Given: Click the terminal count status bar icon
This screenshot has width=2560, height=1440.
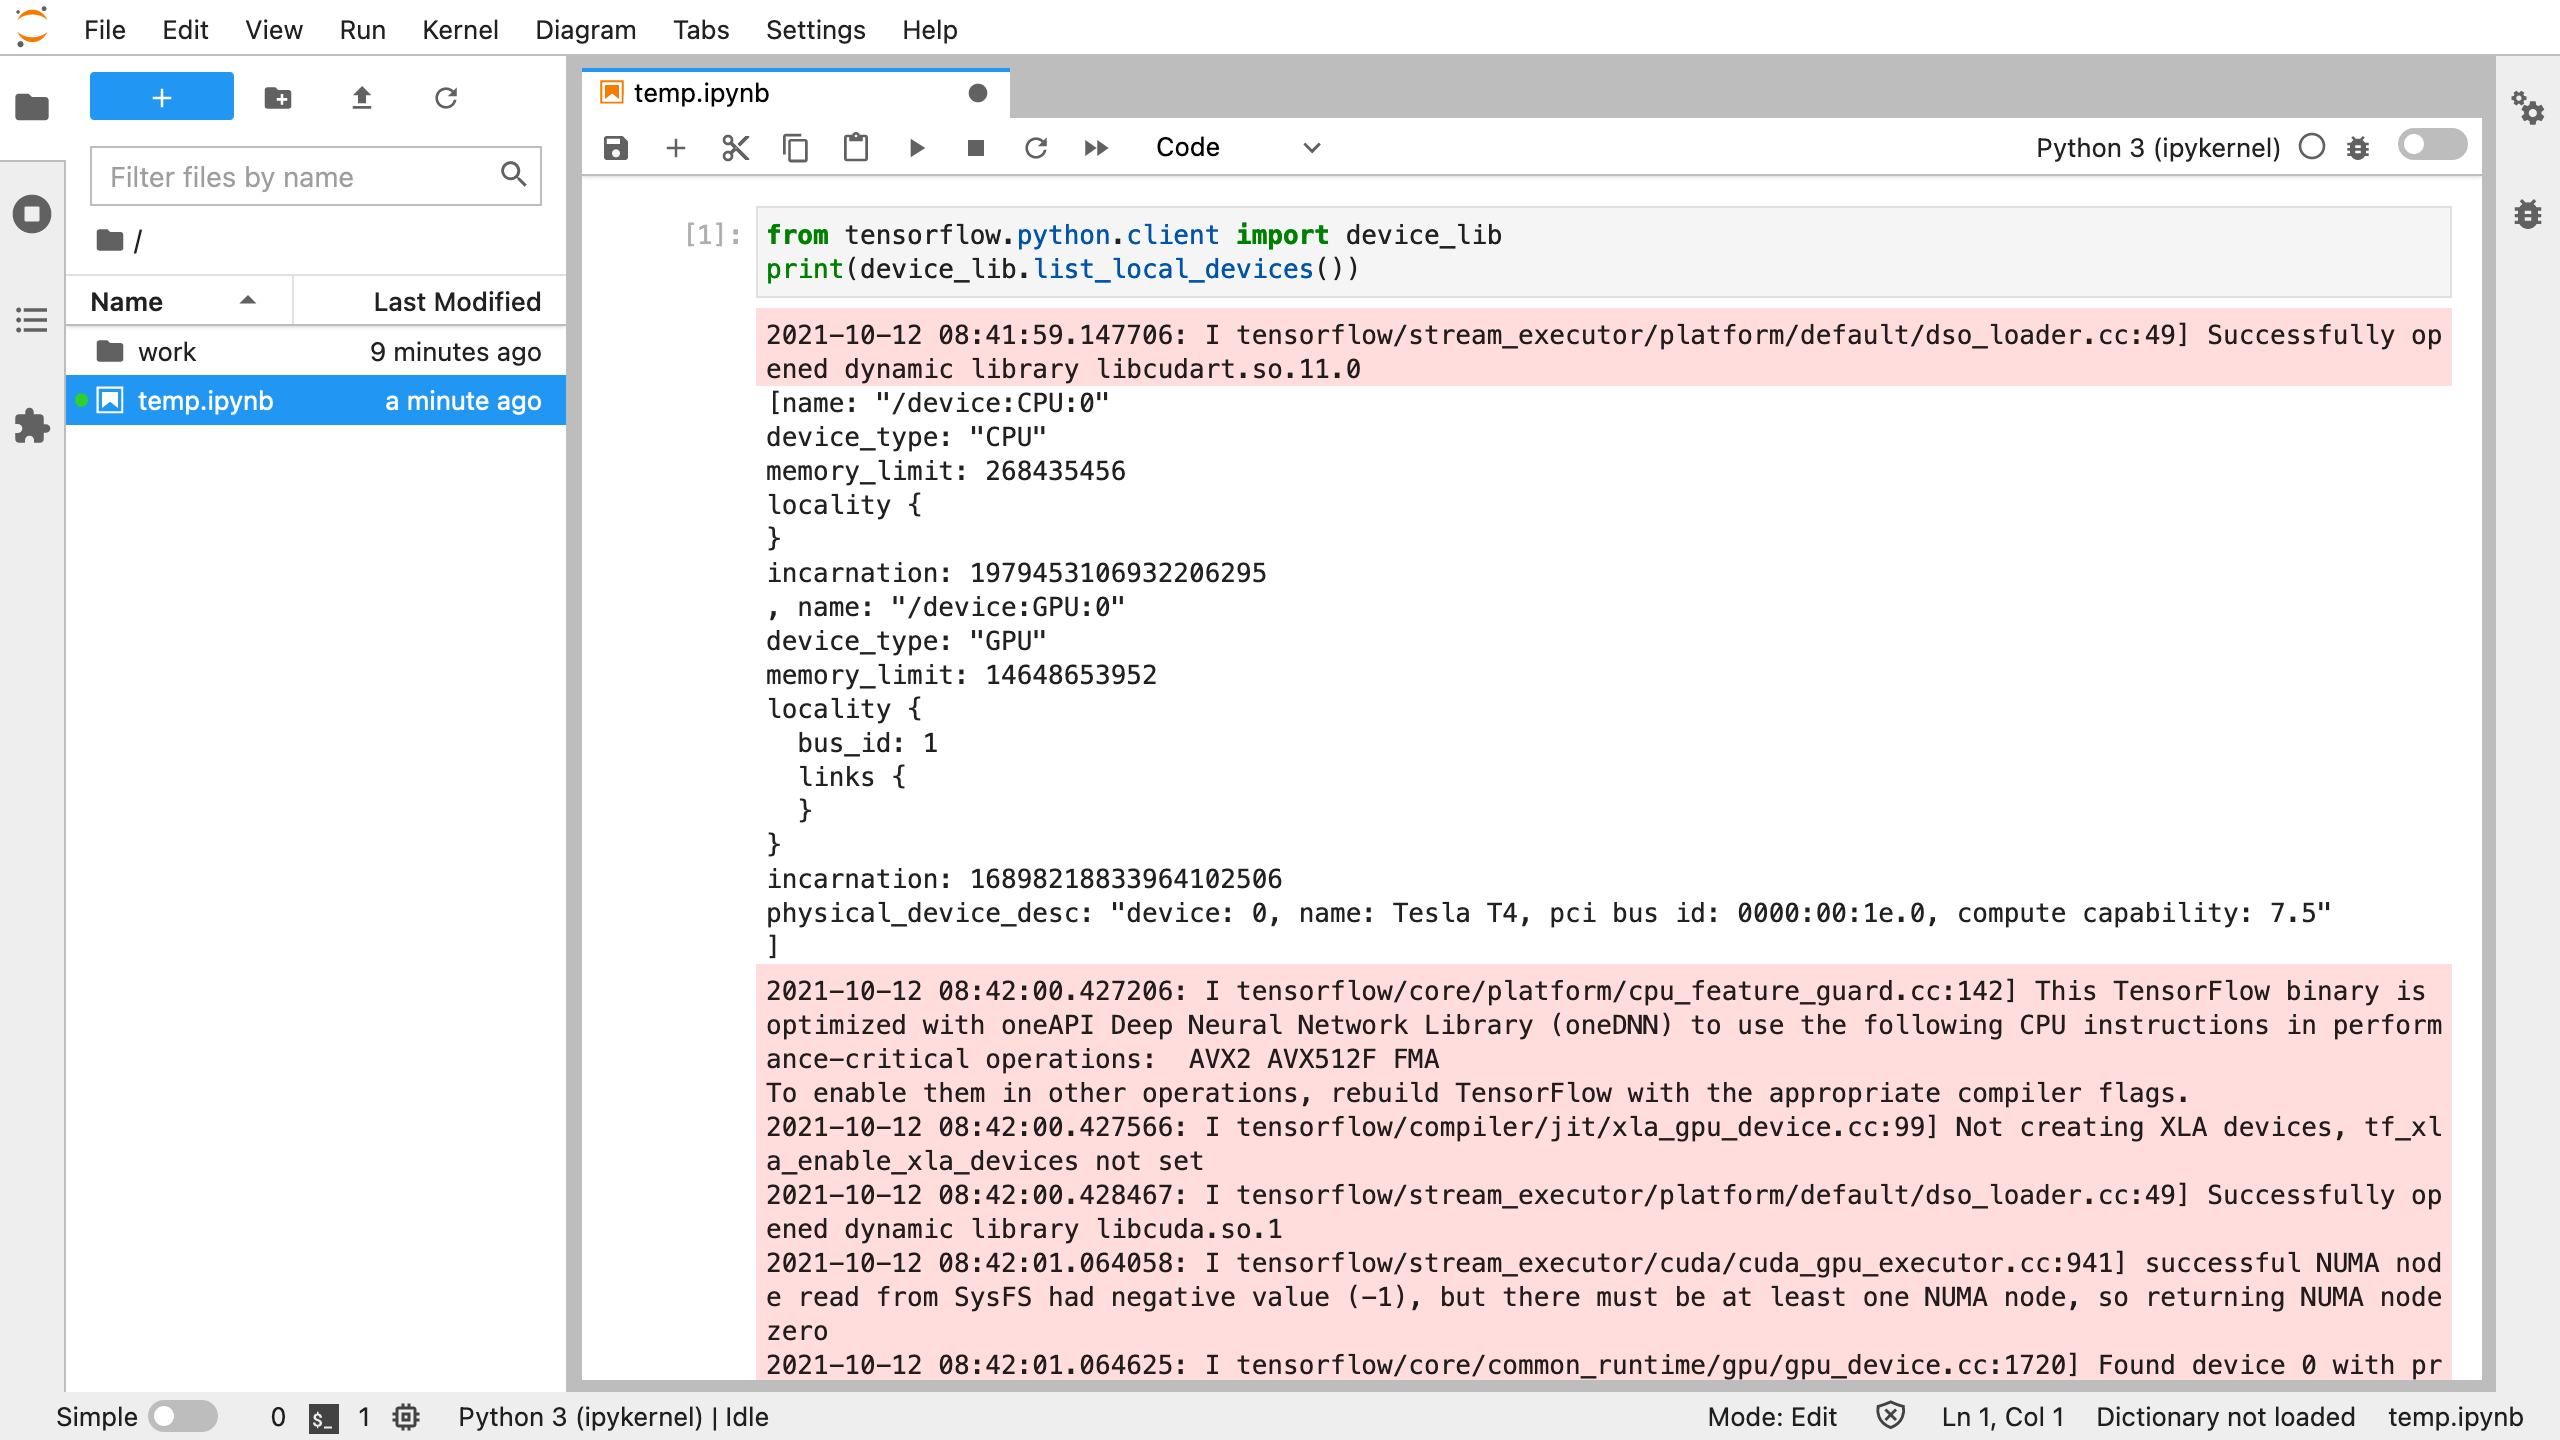Looking at the screenshot, I should coord(323,1417).
